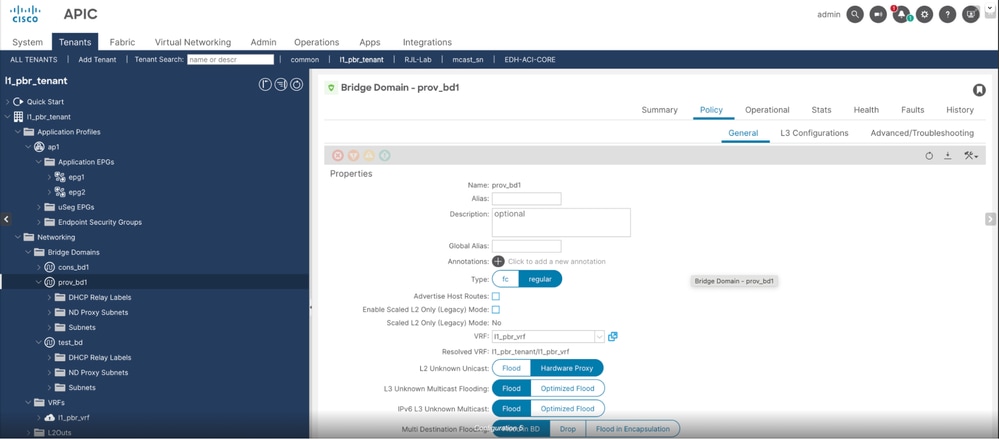
Task: Switch to the Operational tab
Action: (767, 110)
